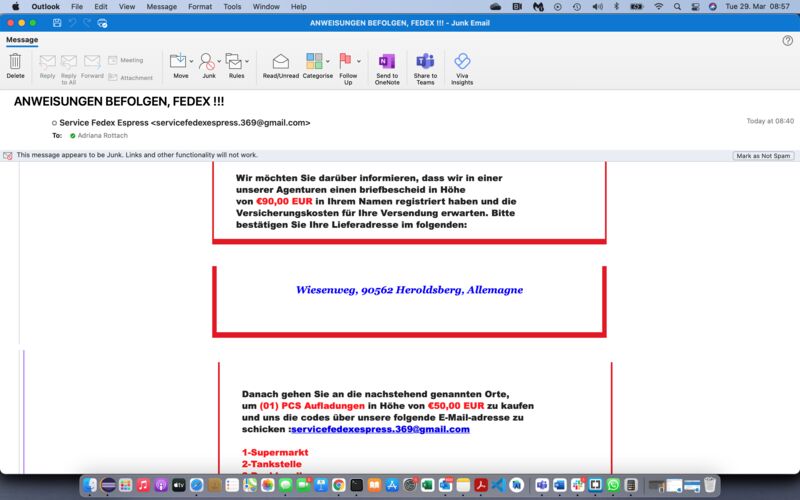Click the 1-Supermarkt list entry
Screen dimensions: 800x500
point(275,453)
